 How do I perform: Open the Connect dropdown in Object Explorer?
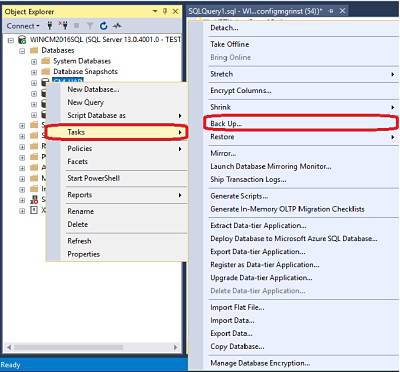(x=23, y=26)
